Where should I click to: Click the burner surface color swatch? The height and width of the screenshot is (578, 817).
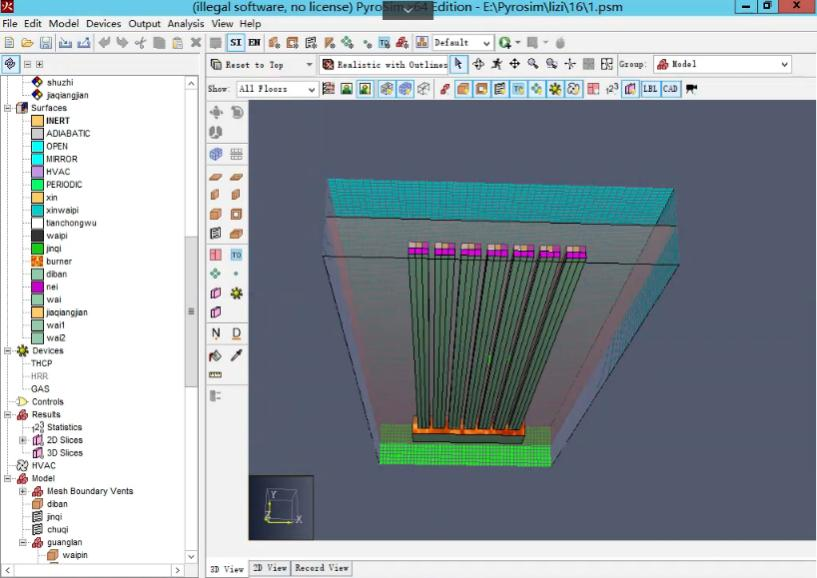pos(37,261)
